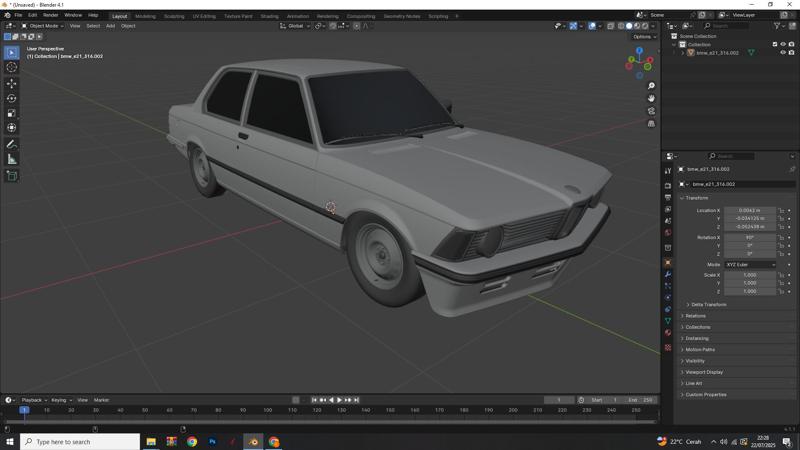
Task: Toggle Collection viewport visibility eye icon
Action: click(x=783, y=44)
